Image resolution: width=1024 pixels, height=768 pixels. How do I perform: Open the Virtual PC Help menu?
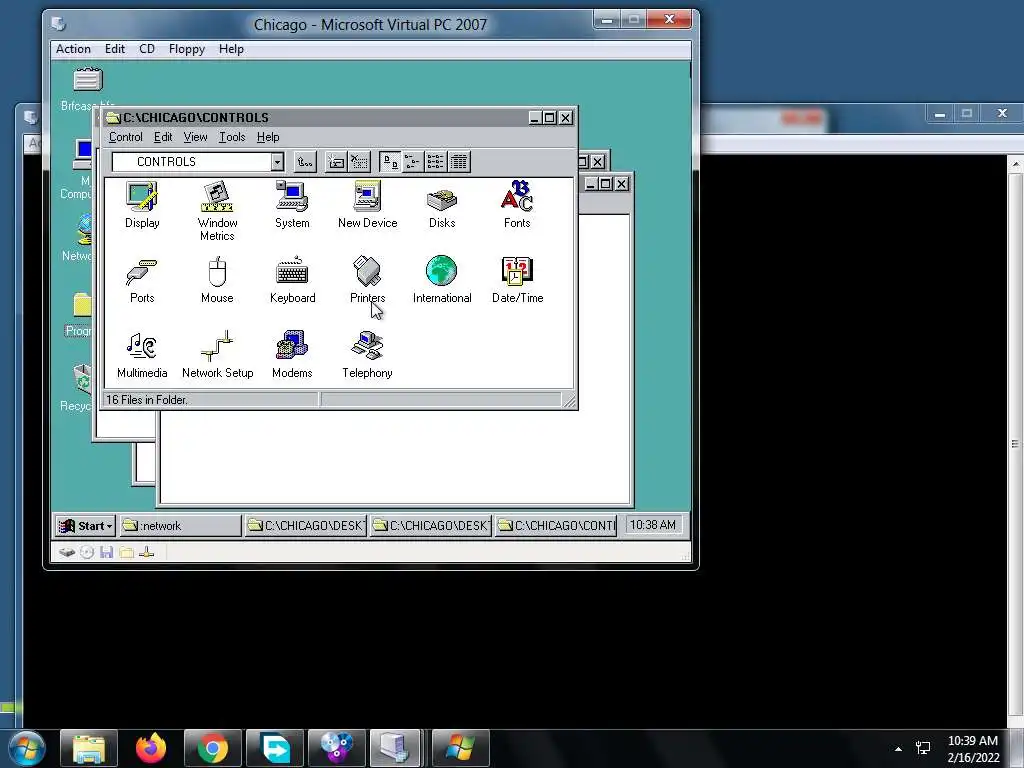[231, 49]
